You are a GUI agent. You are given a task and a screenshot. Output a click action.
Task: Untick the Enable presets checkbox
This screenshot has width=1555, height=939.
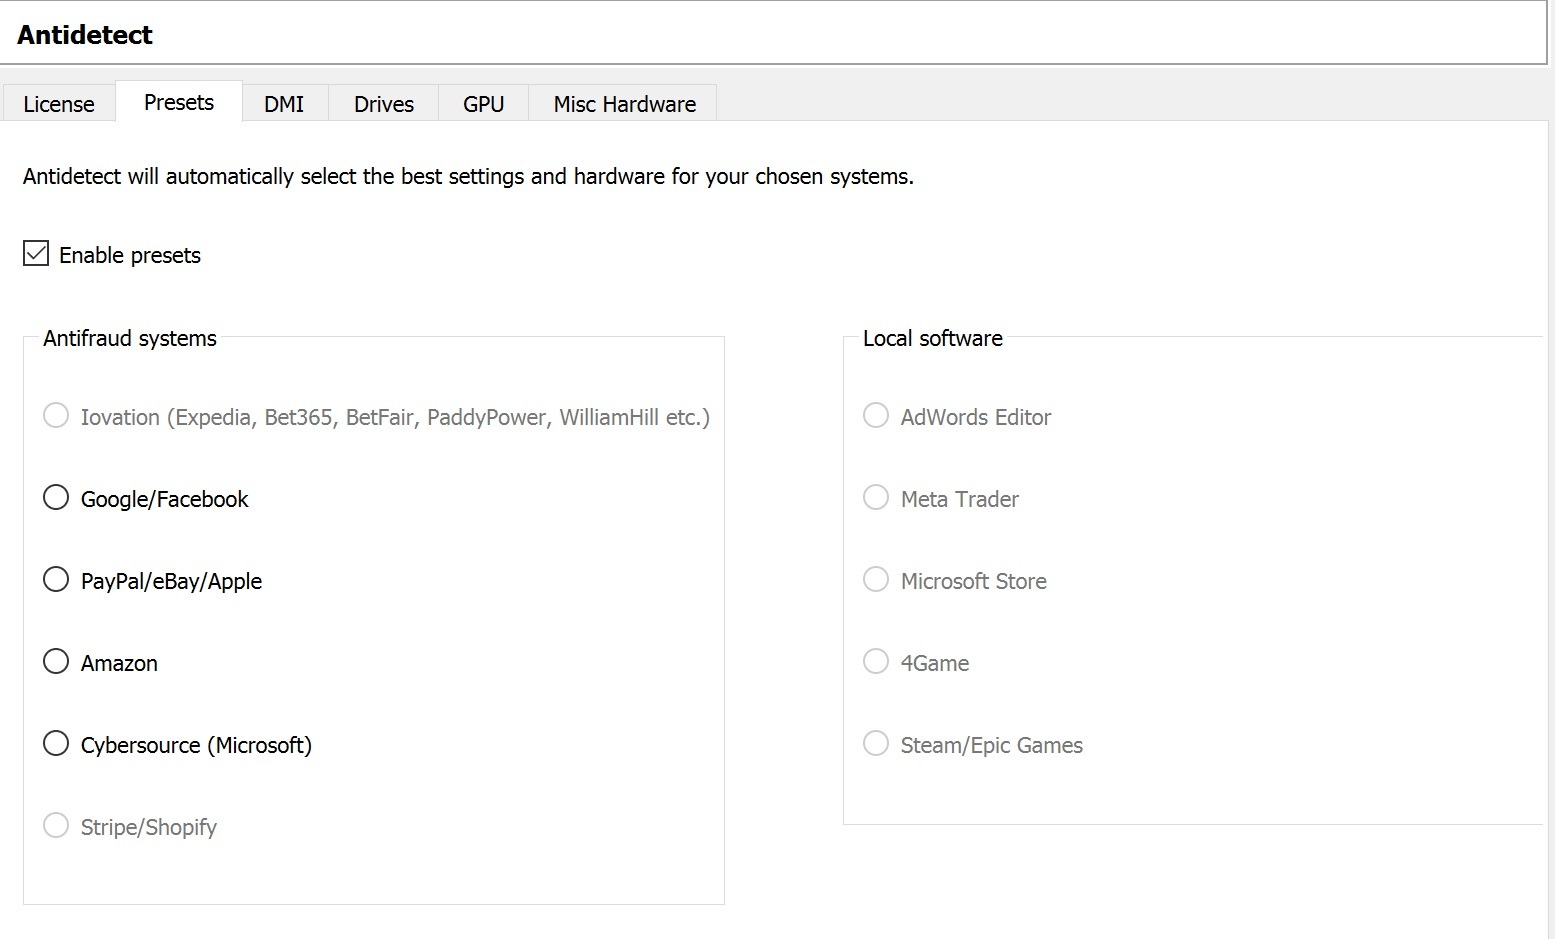(36, 254)
